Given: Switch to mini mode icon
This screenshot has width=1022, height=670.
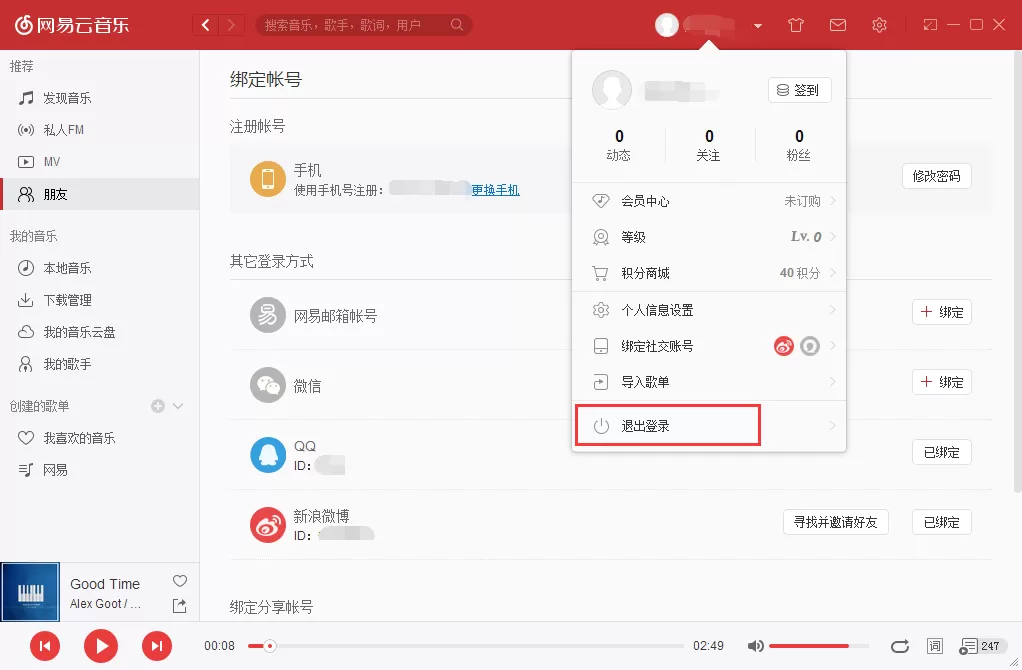Looking at the screenshot, I should 930,25.
